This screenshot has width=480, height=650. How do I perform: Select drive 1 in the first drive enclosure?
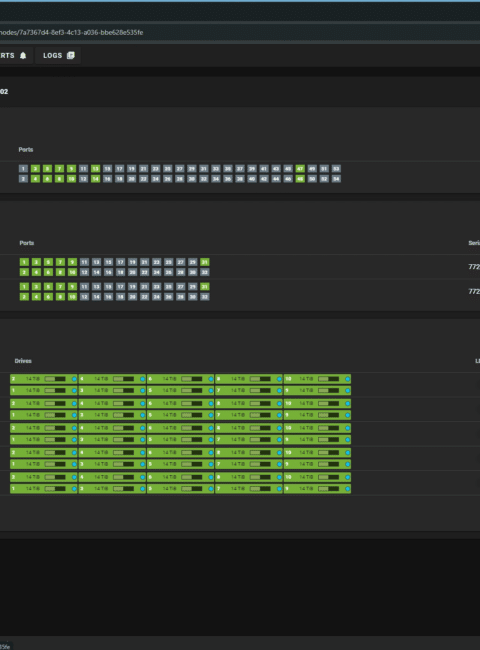[44, 390]
